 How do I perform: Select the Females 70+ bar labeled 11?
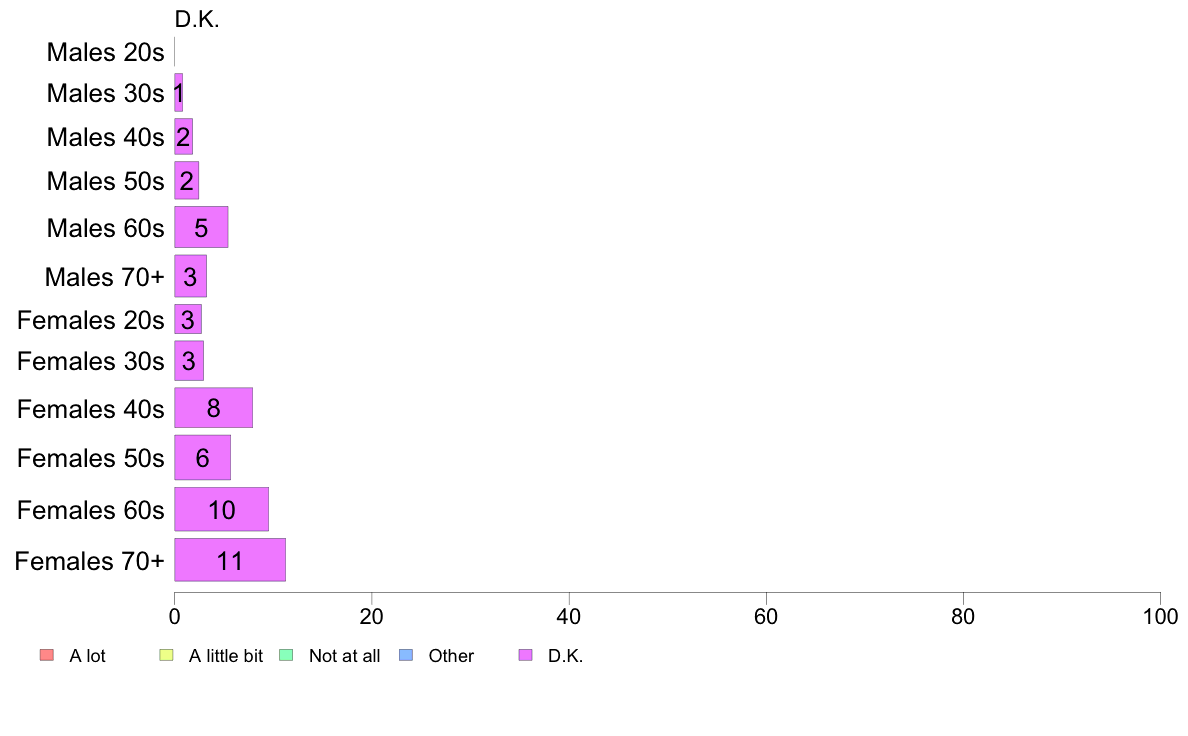coord(230,560)
